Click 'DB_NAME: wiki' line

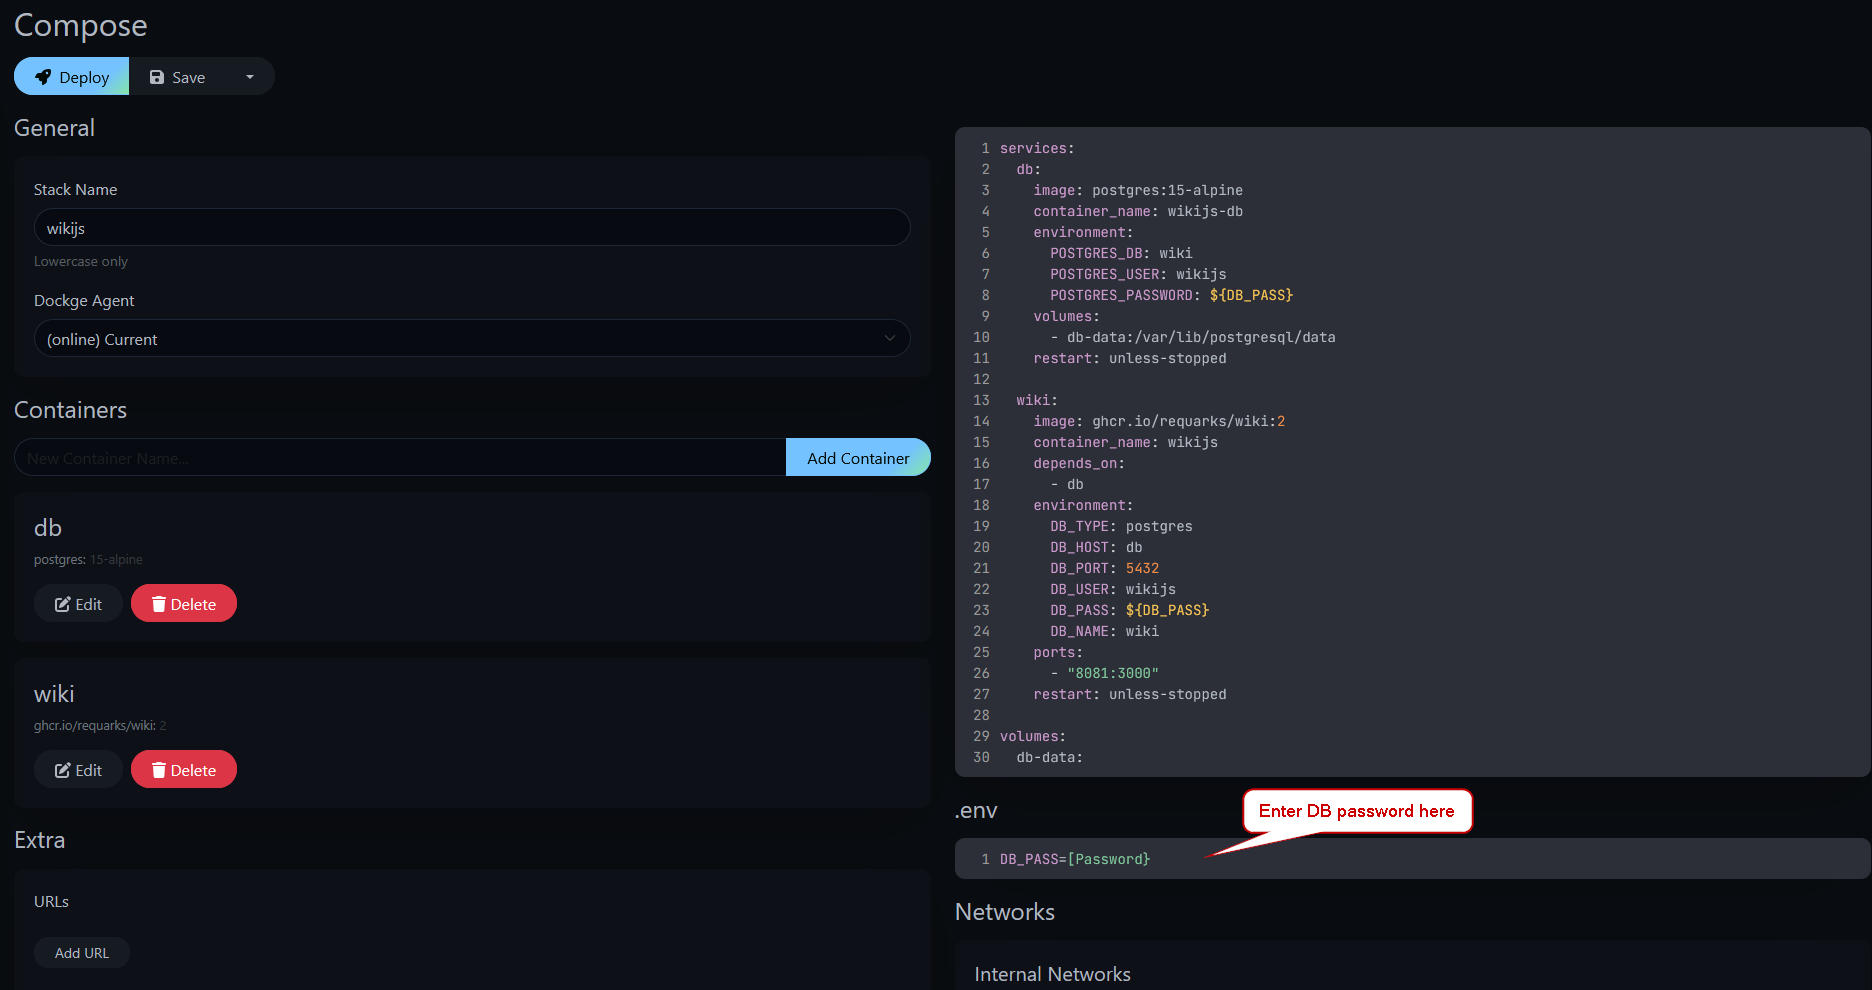(1104, 631)
